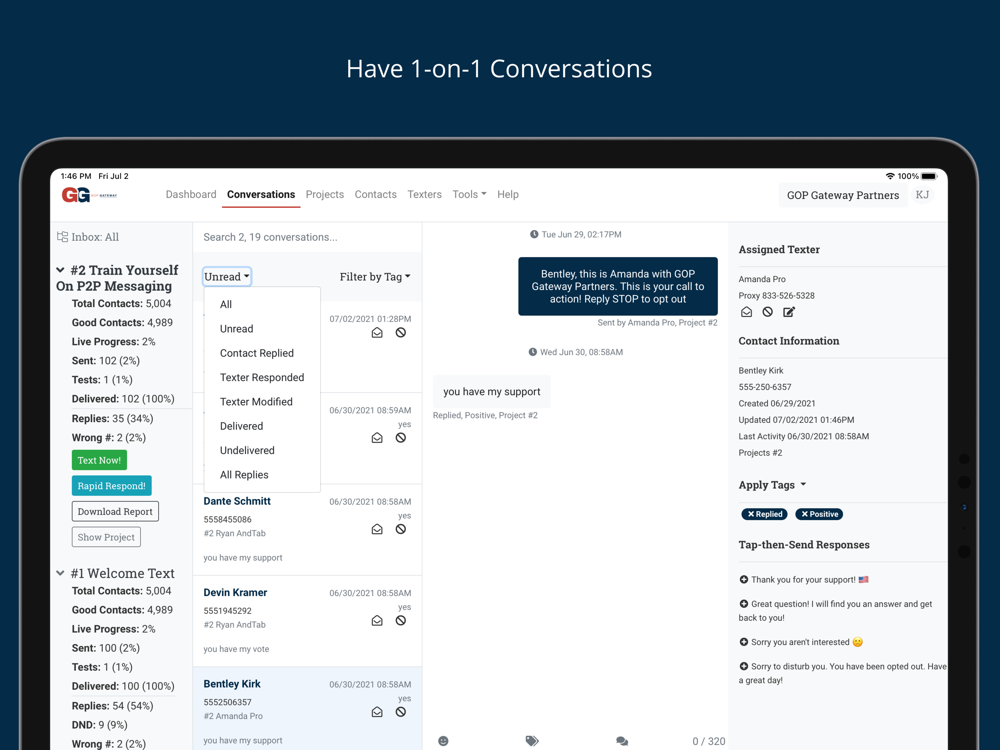Screen dimensions: 1000x750
Task: Open GOP Gateway Partners account selector
Action: pyautogui.click(x=842, y=195)
